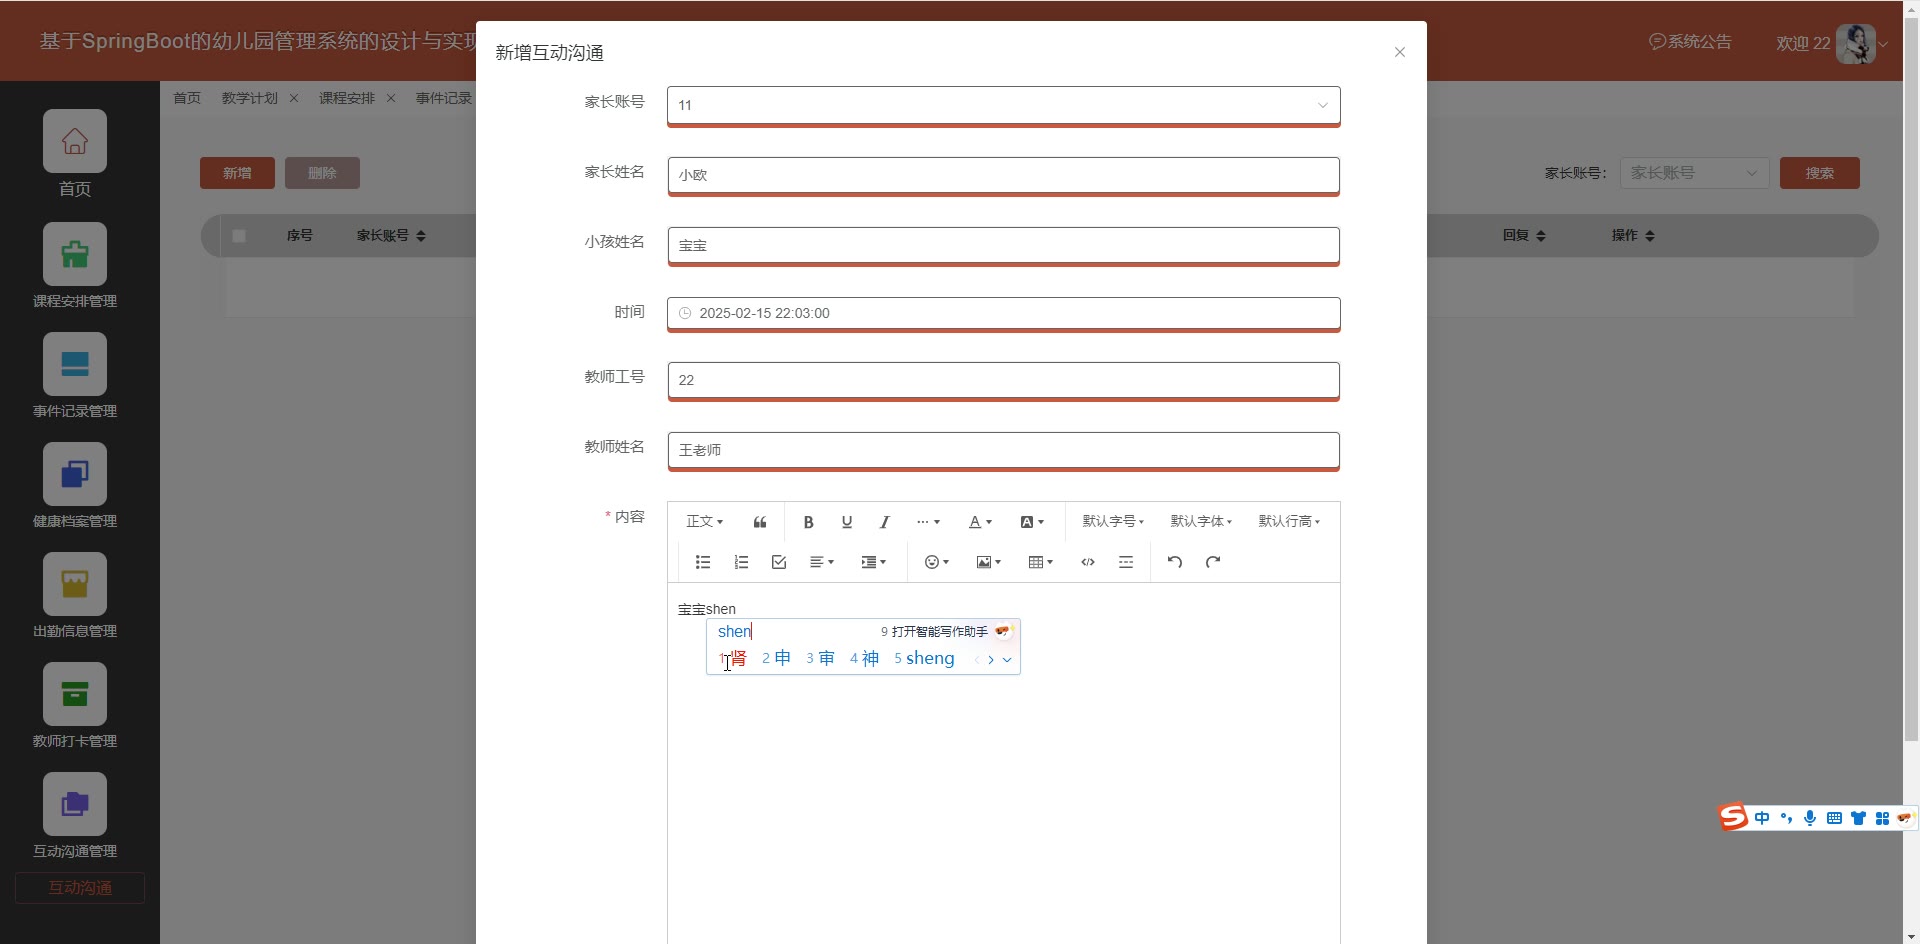Apply underline formatting in editor
Screen dimensions: 1920x944
tap(846, 522)
